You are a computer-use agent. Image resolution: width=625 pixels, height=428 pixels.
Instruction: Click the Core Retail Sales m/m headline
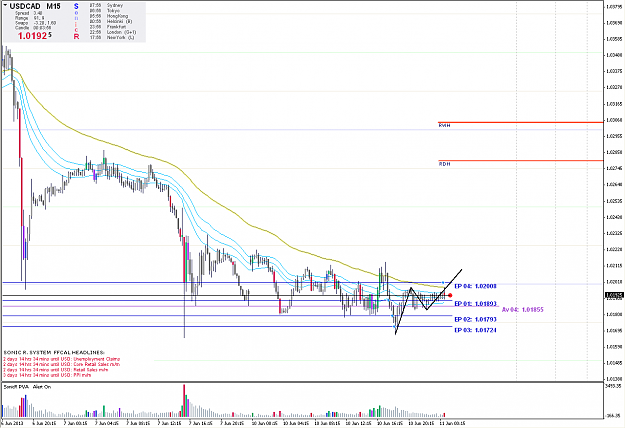(x=61, y=364)
